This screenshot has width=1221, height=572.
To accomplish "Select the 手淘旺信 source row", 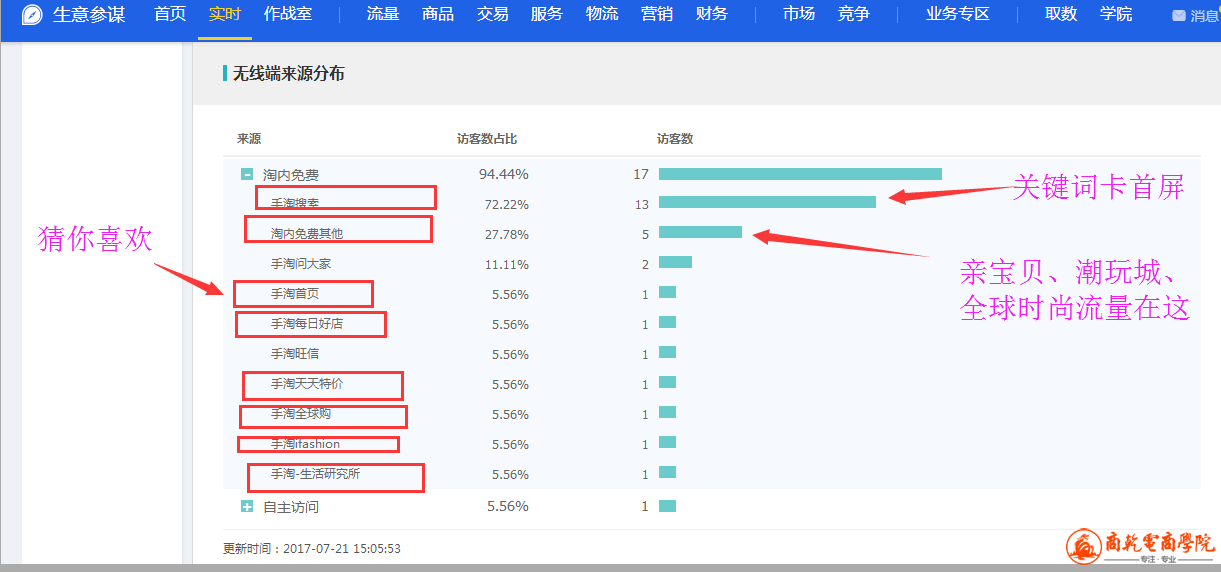I will pyautogui.click(x=295, y=354).
